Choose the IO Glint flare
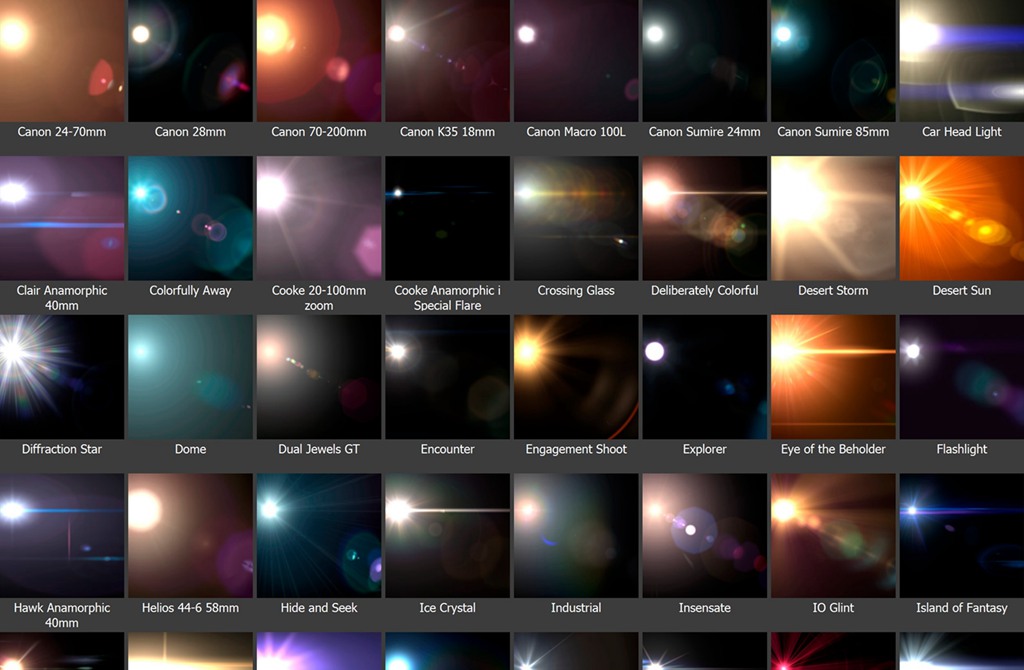This screenshot has height=670, width=1024. [x=833, y=535]
